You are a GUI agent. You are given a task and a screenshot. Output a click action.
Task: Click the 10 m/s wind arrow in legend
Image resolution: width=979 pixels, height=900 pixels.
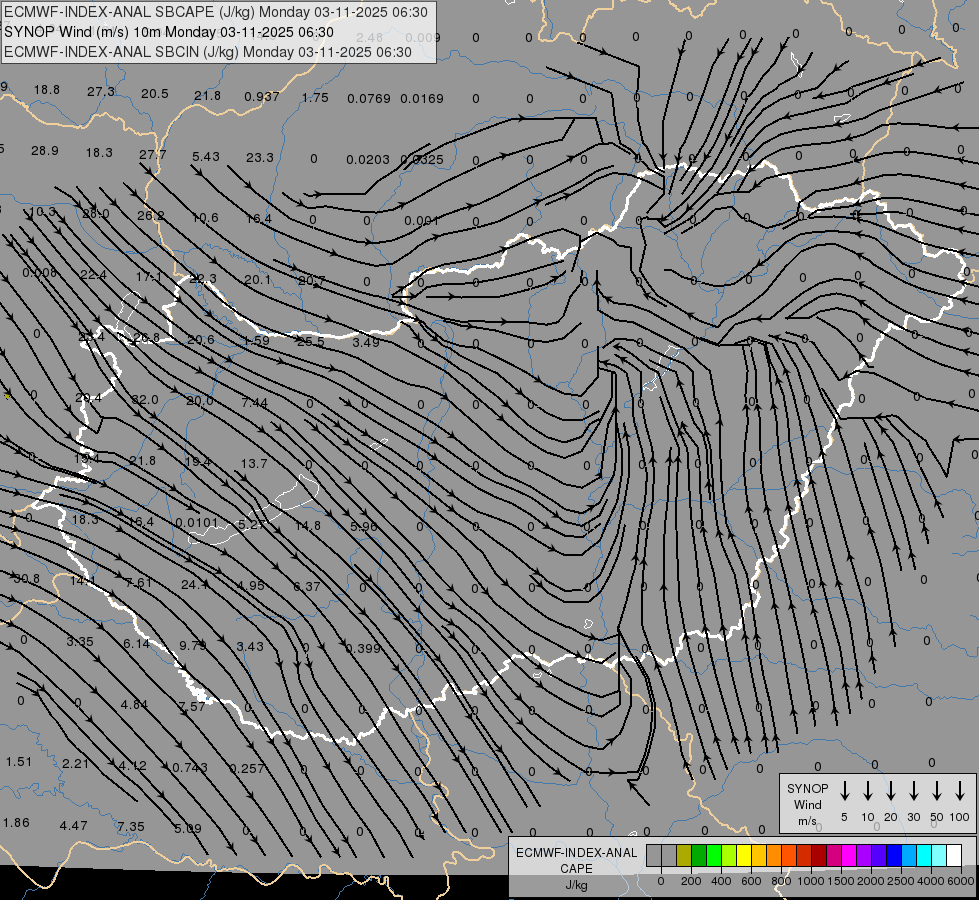867,791
